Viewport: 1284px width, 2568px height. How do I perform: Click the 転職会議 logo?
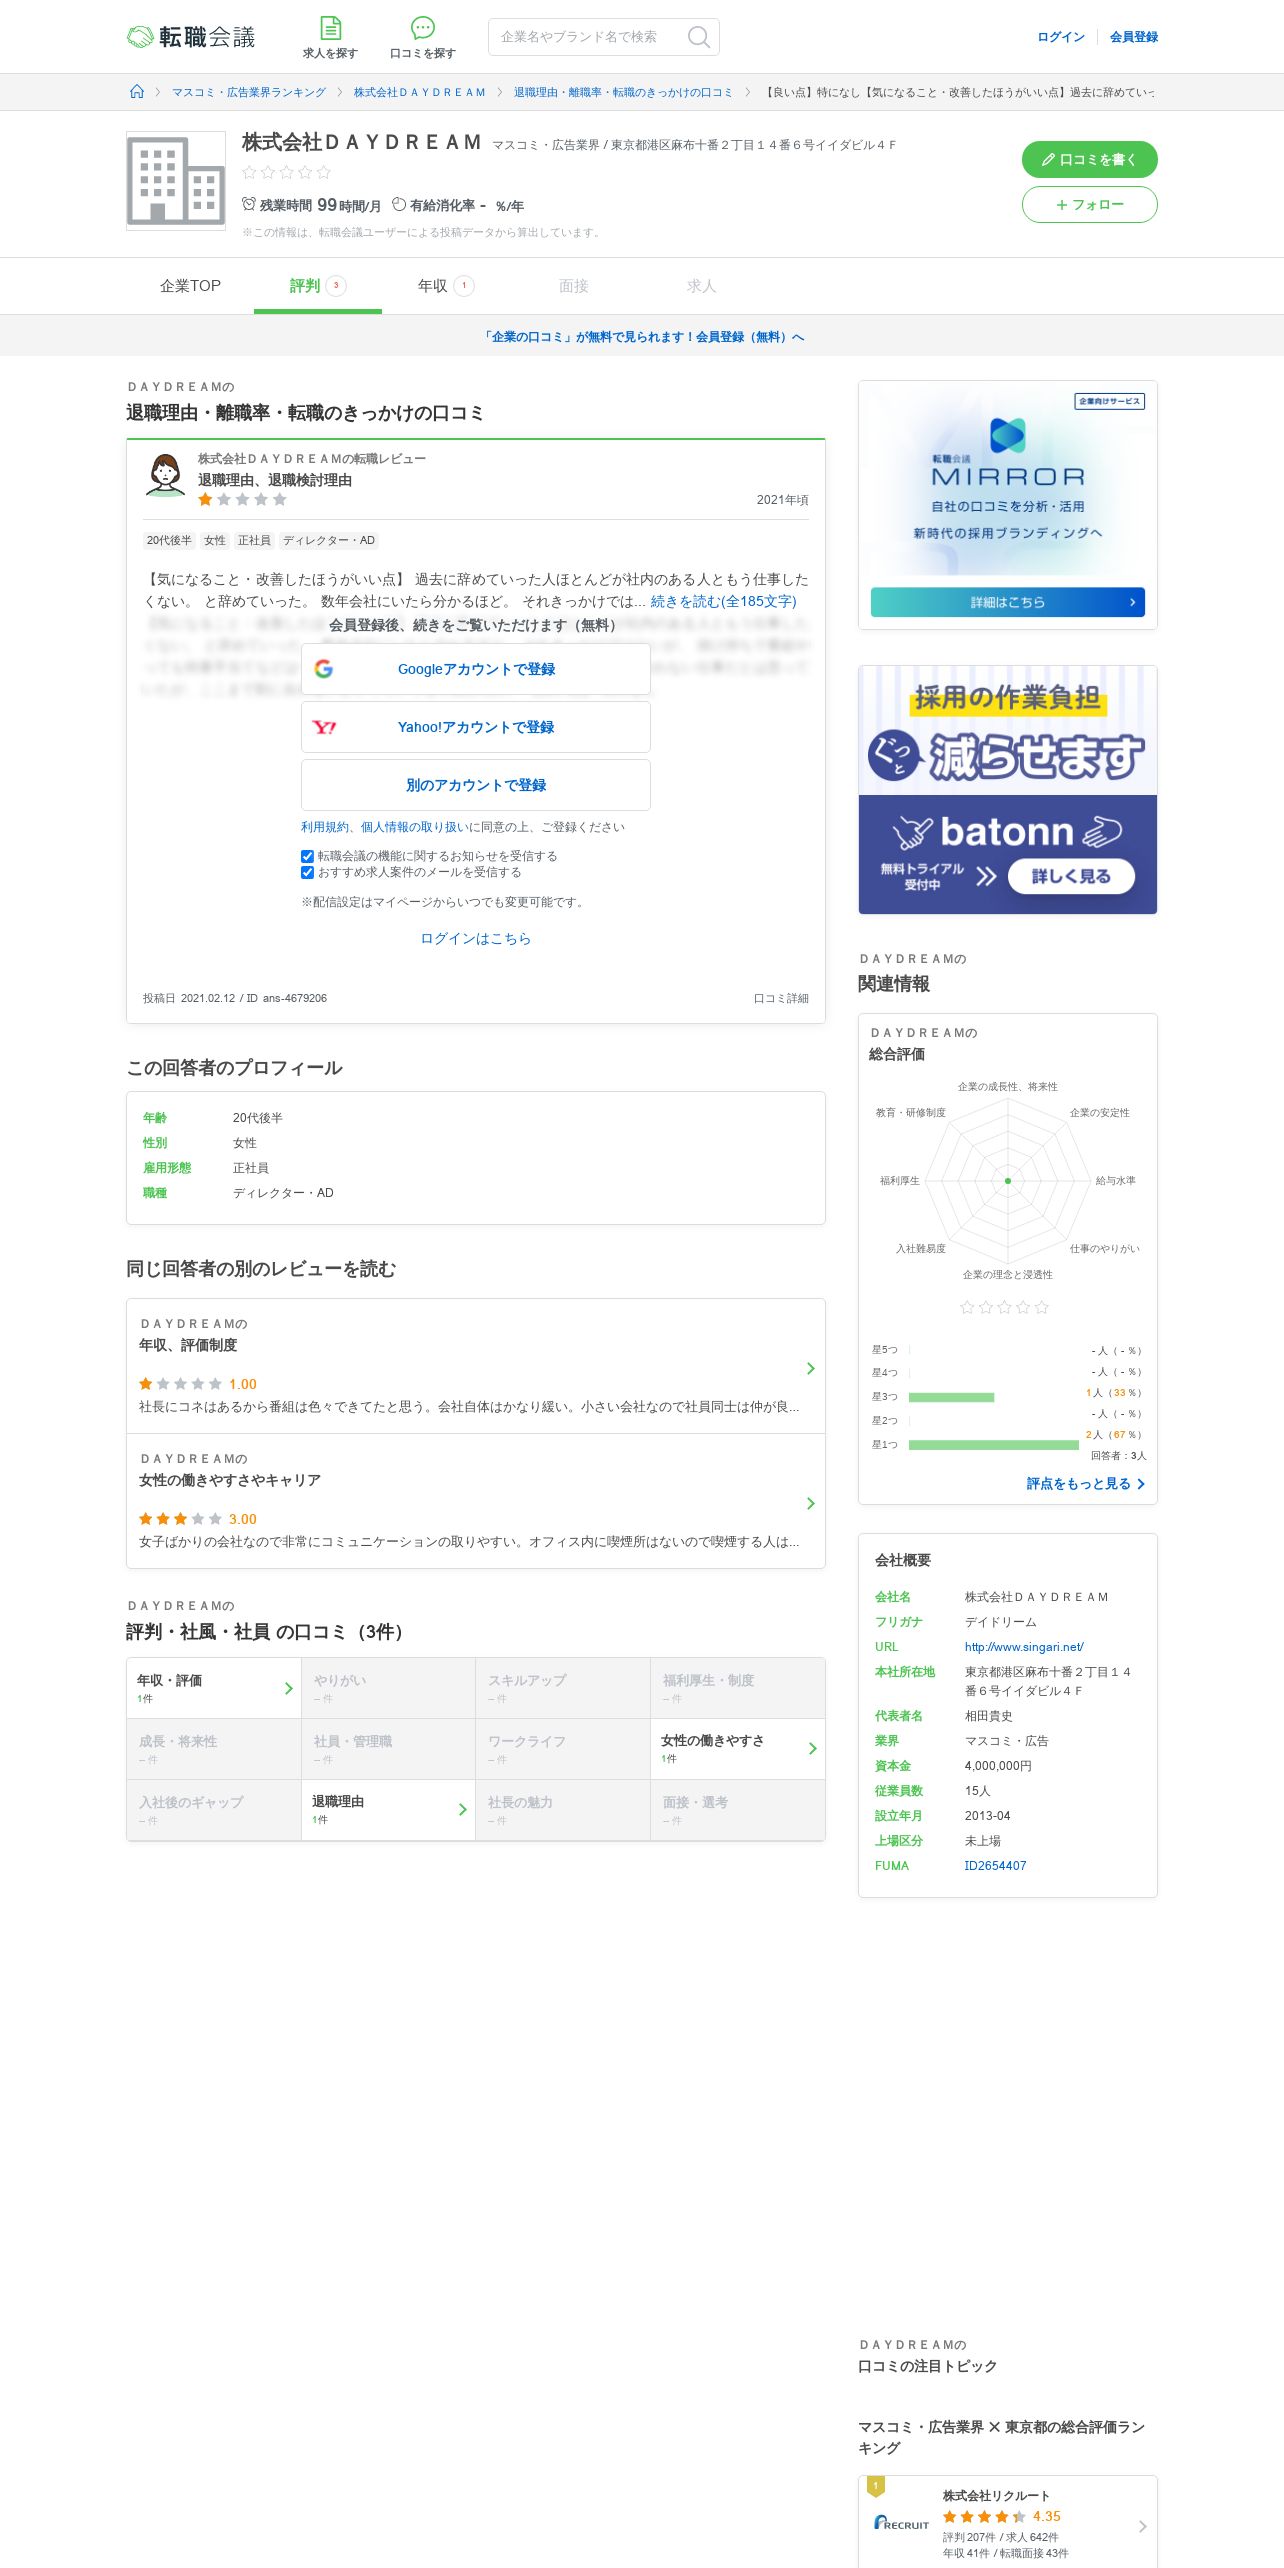[191, 37]
